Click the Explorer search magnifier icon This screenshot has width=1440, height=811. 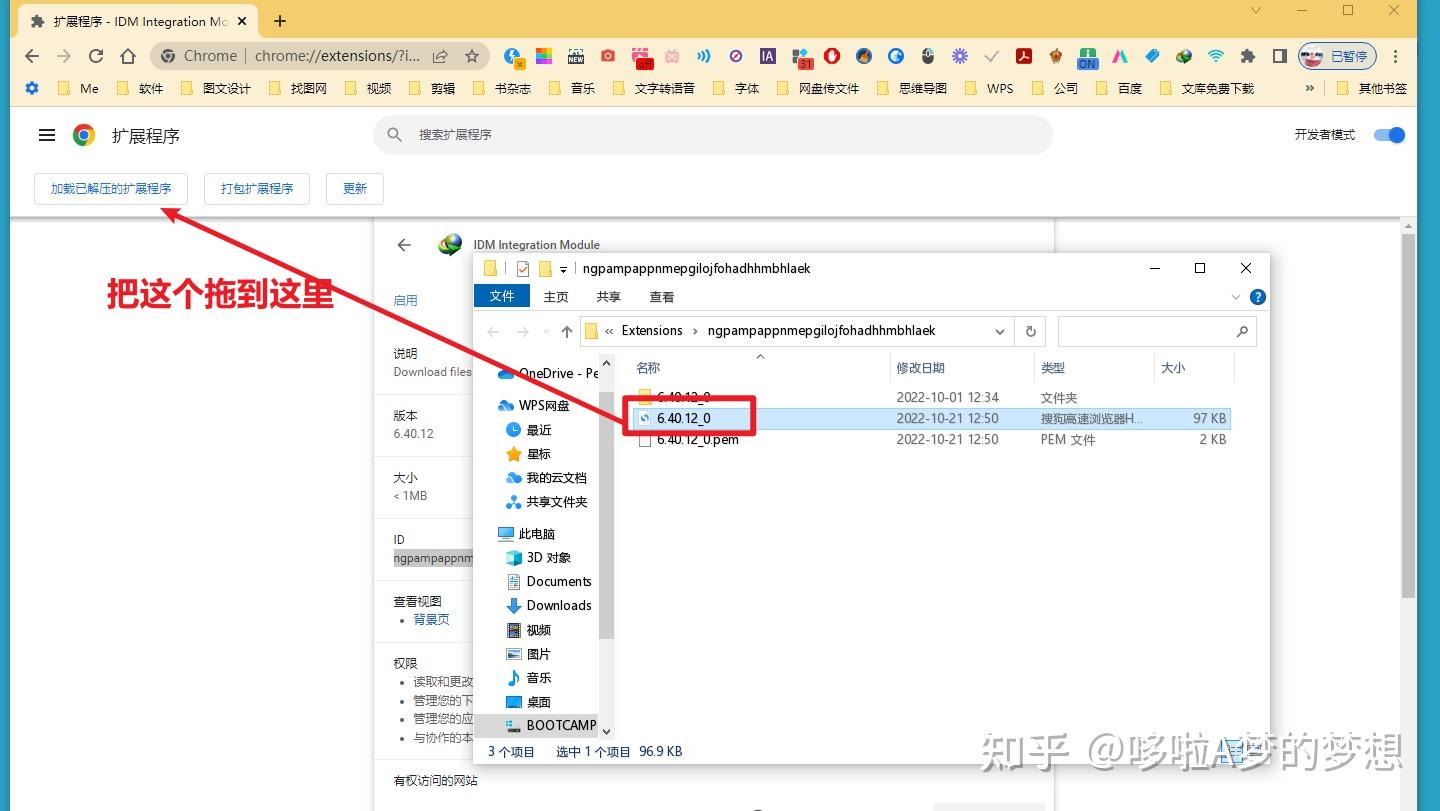(1242, 331)
